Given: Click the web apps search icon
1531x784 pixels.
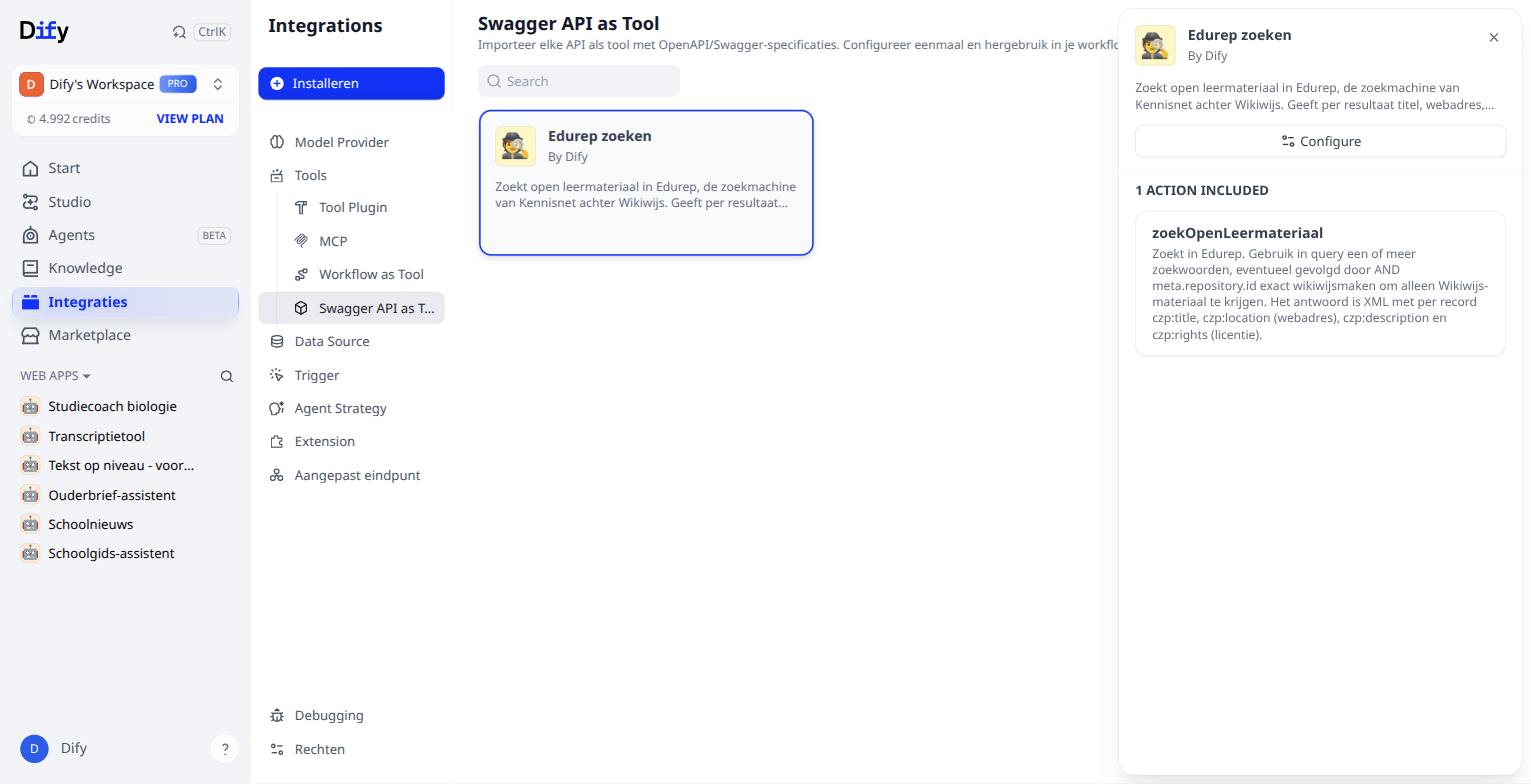Looking at the screenshot, I should [x=226, y=376].
